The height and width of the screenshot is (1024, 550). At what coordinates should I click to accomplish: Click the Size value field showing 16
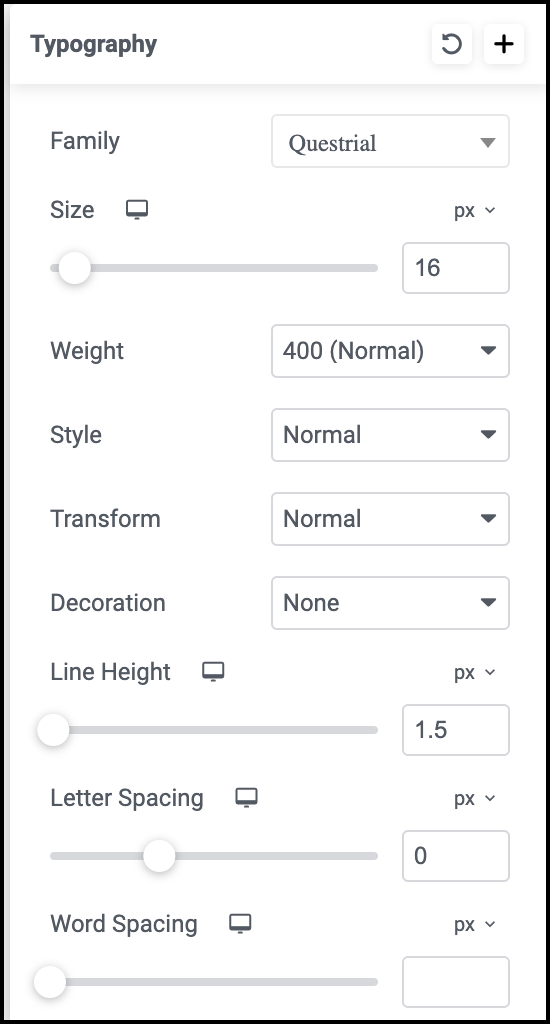point(456,268)
